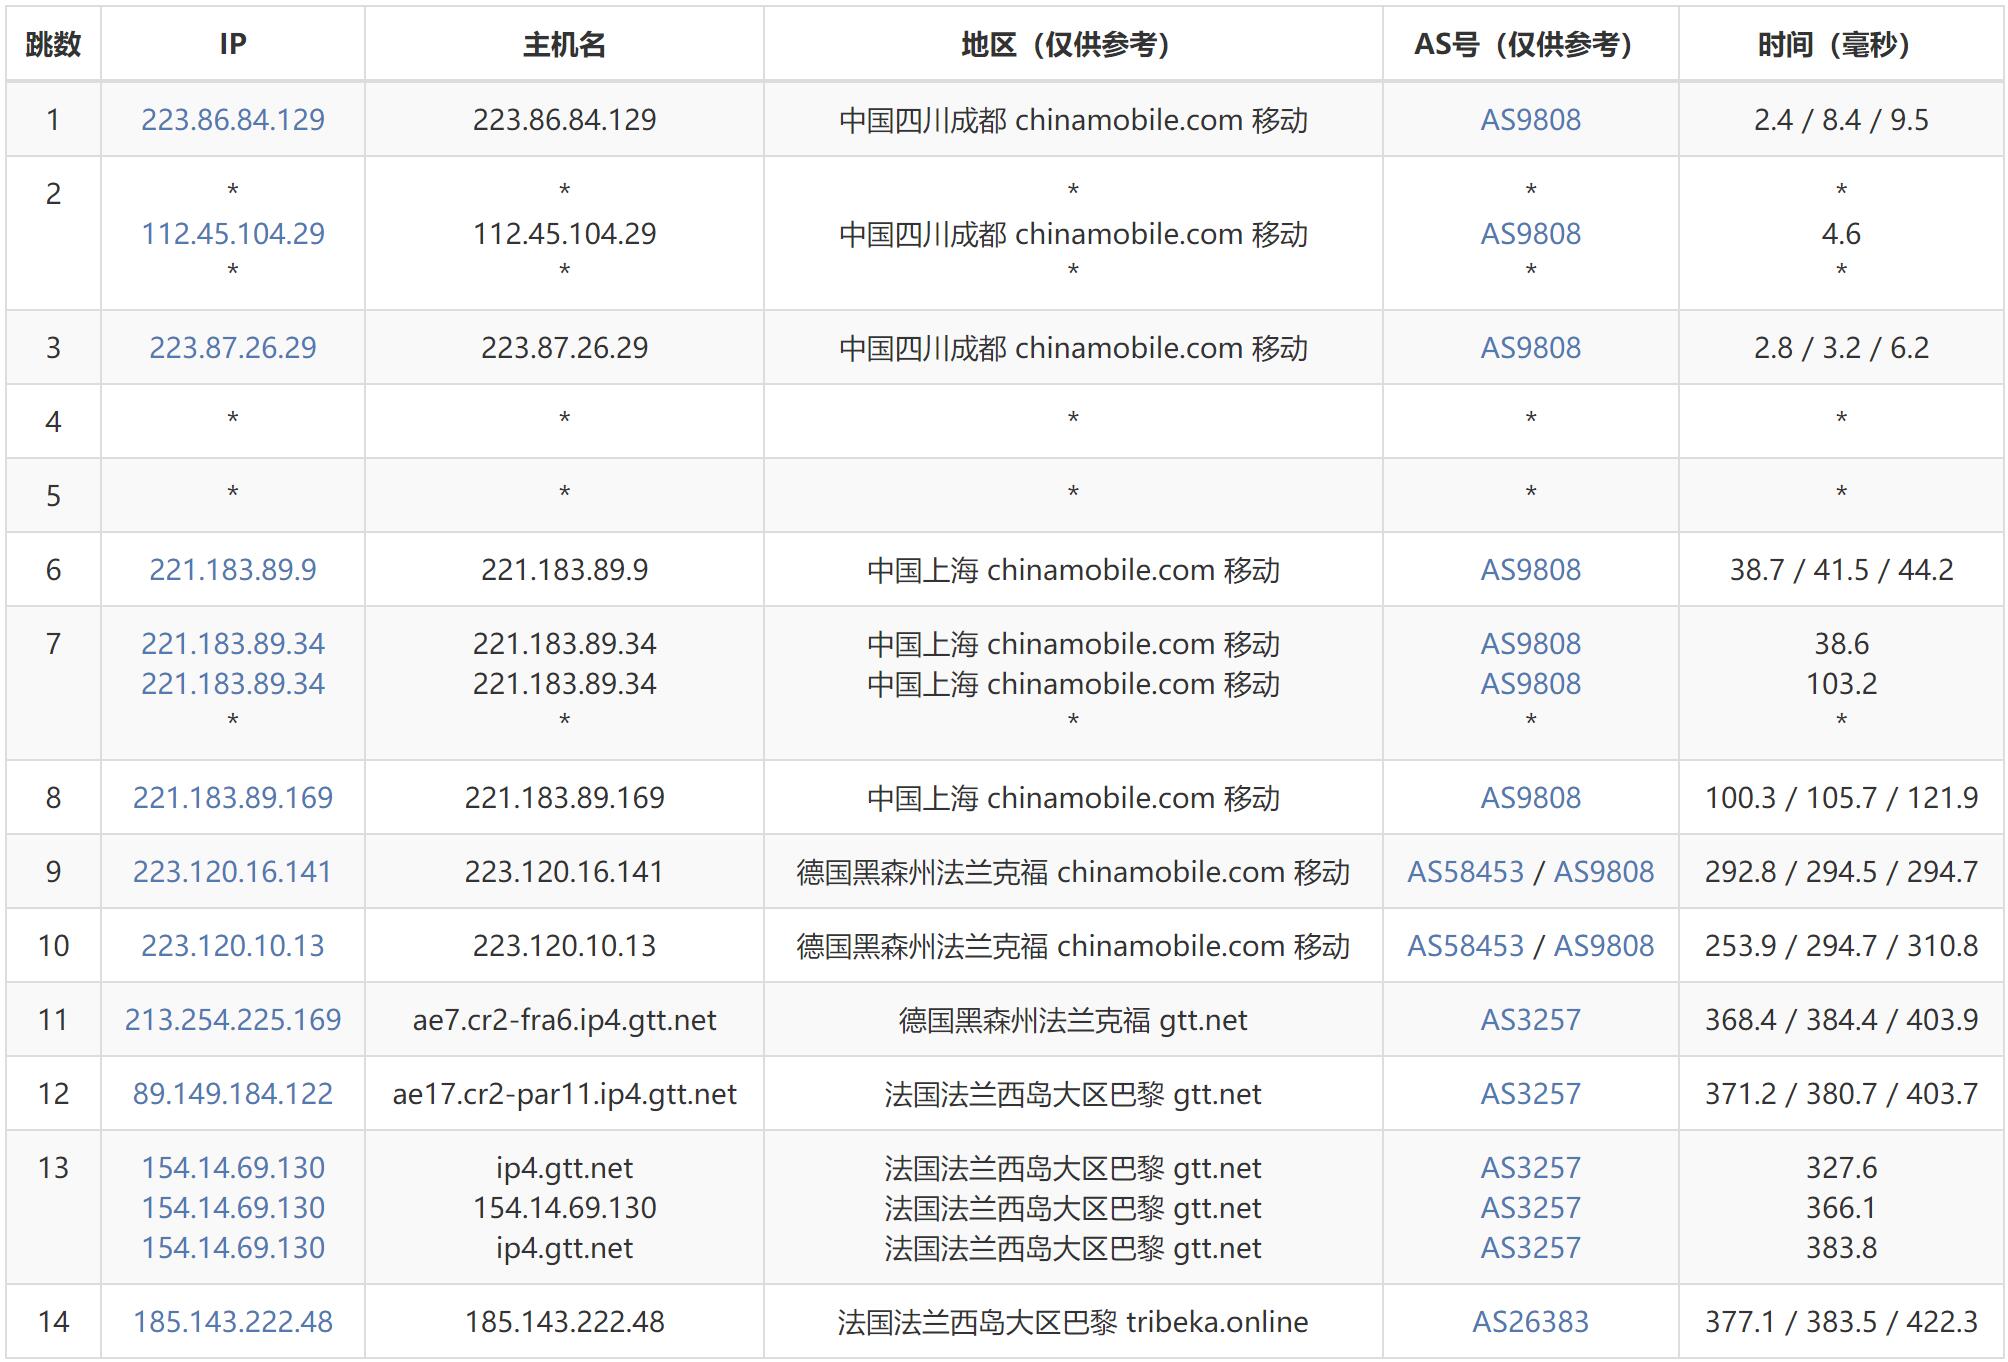Click AS3257 link in hop 12 row

tap(1531, 1094)
